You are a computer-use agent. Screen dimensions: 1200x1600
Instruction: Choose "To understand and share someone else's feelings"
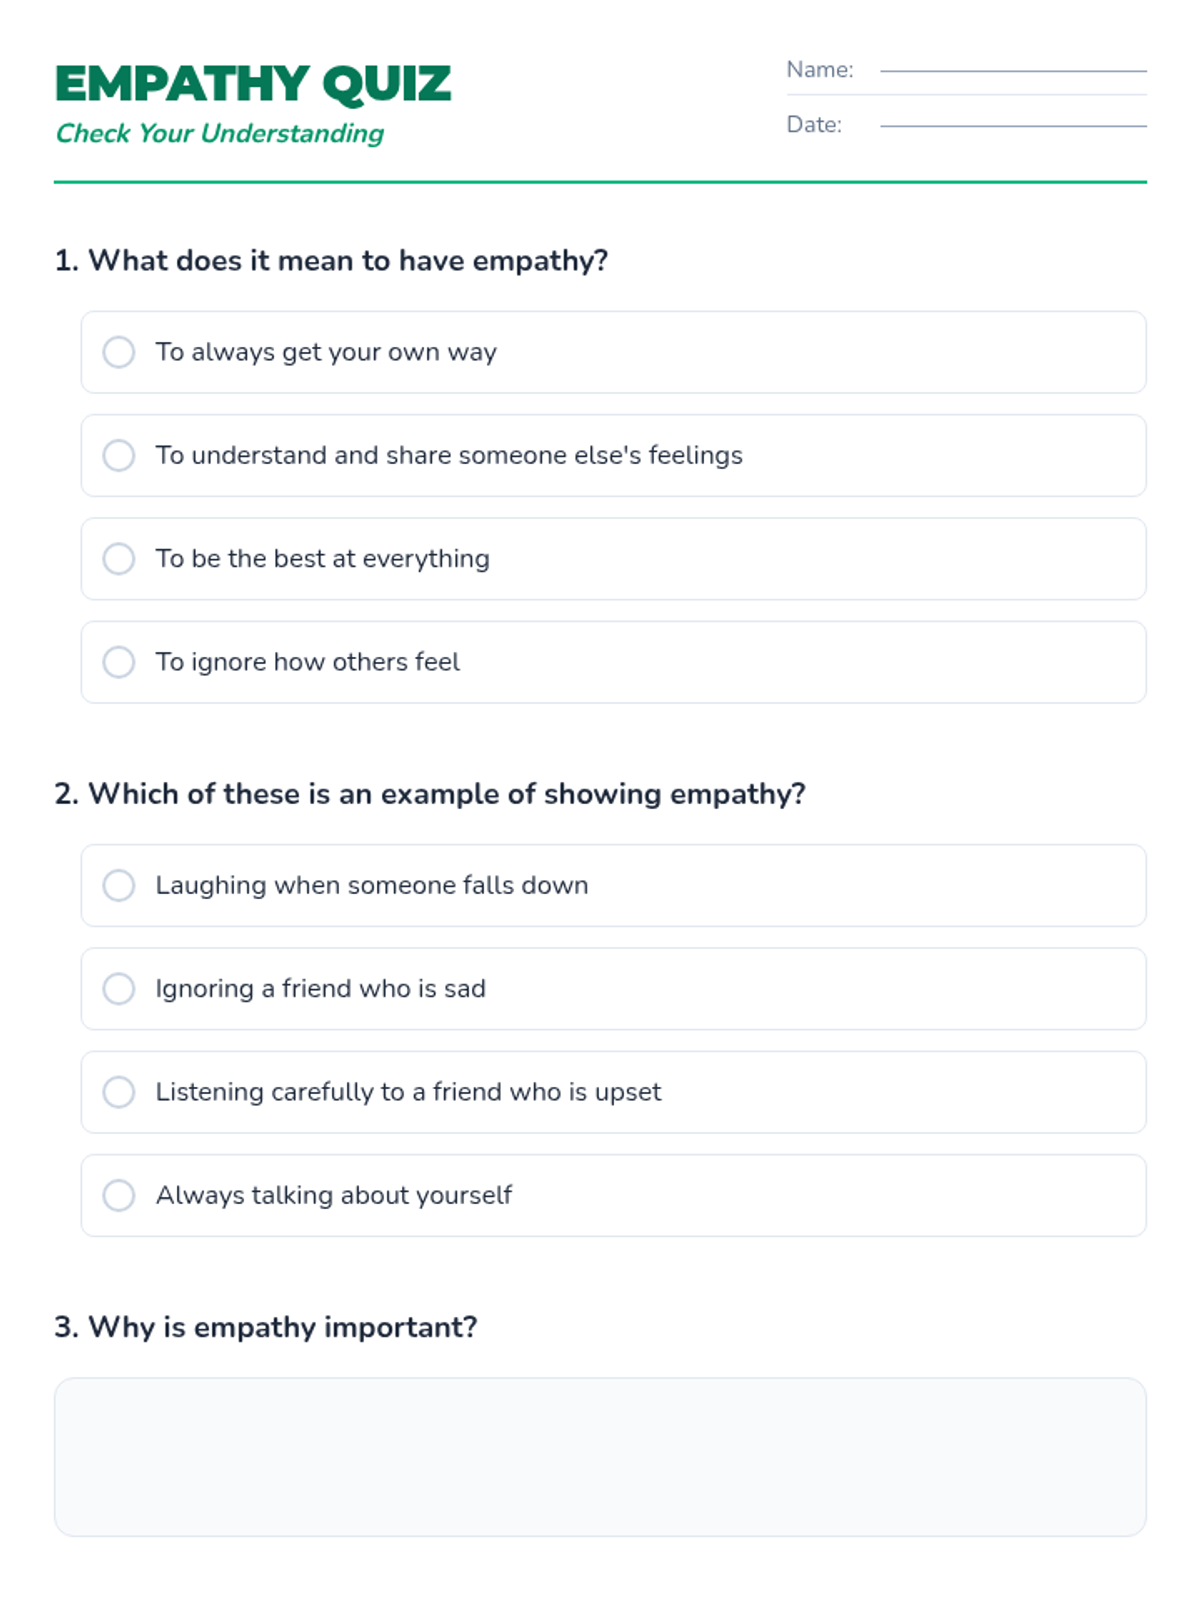119,455
